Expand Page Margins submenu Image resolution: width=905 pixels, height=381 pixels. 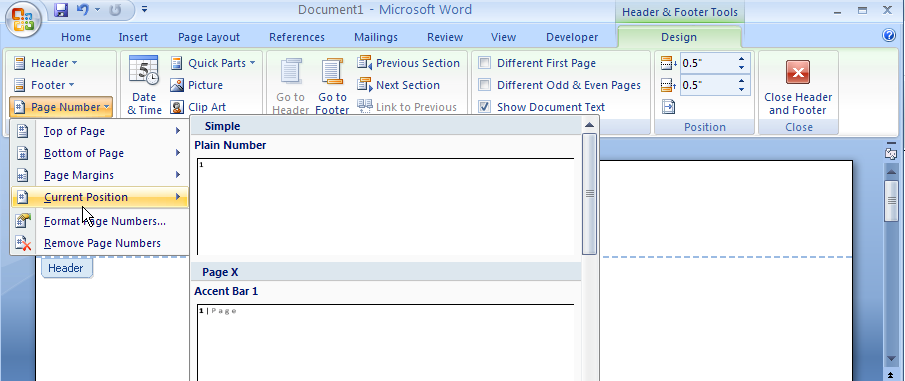[x=100, y=175]
